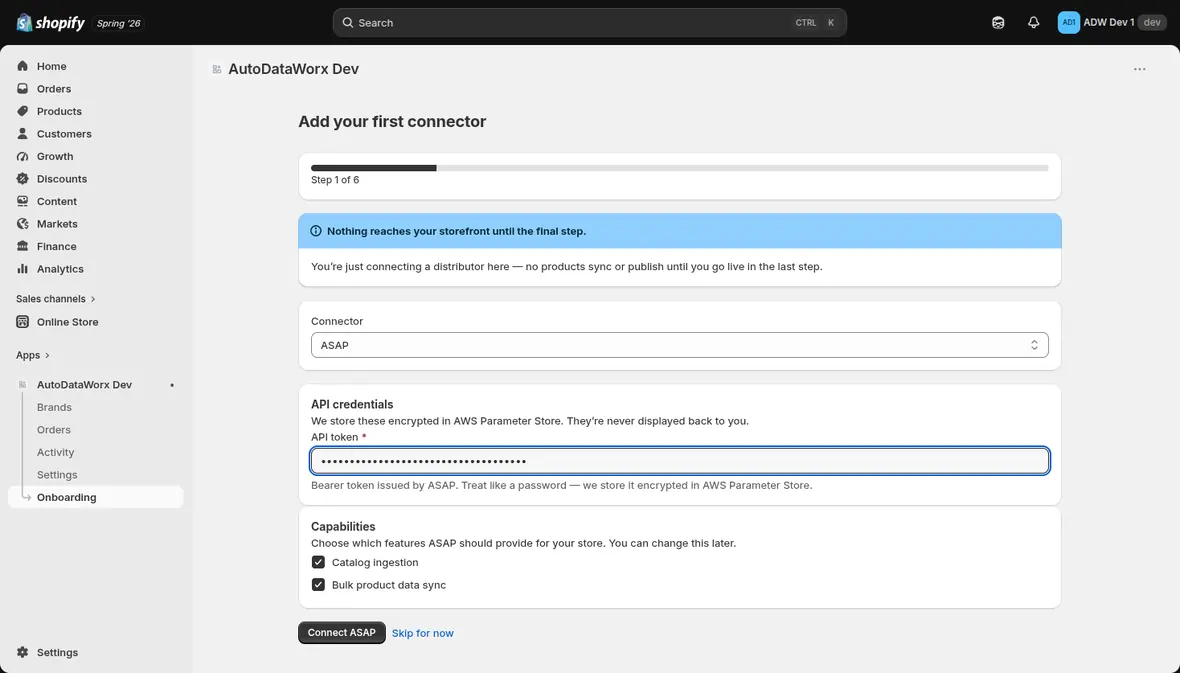Click the dev badge beside ADW Dev 1
Image resolution: width=1180 pixels, height=673 pixels.
[x=1152, y=23]
